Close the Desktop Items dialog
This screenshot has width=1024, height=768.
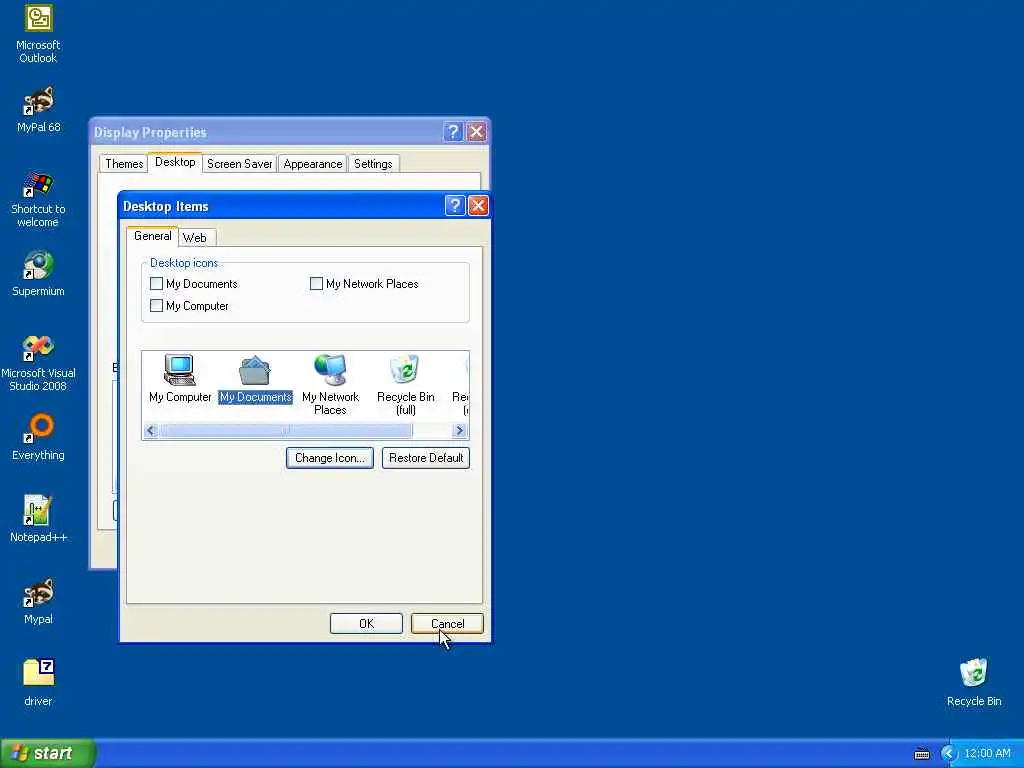click(478, 206)
